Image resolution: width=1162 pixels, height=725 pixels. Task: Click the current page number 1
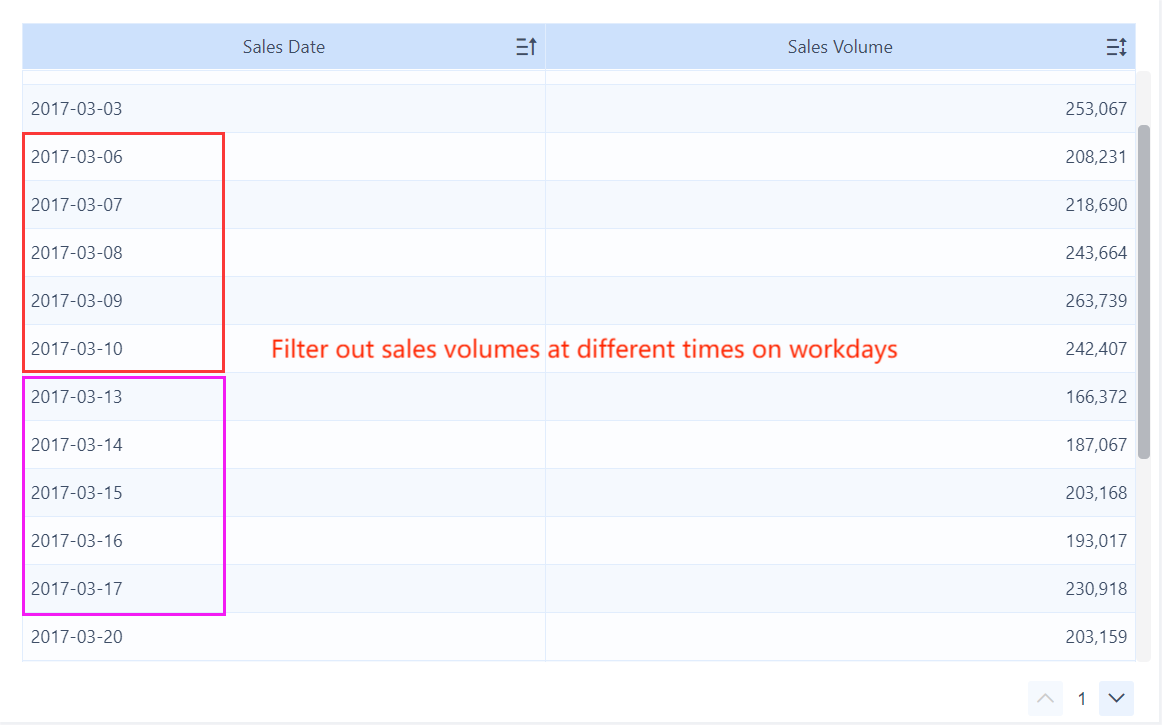1081,699
